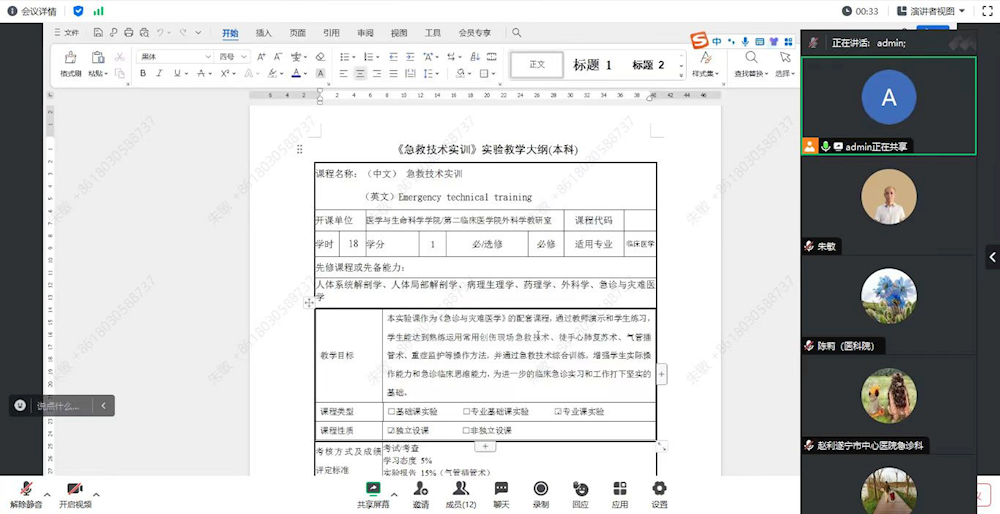Click the ribbon search magnifier icon
Viewport: 1000px width, 514px height.
pos(517,33)
